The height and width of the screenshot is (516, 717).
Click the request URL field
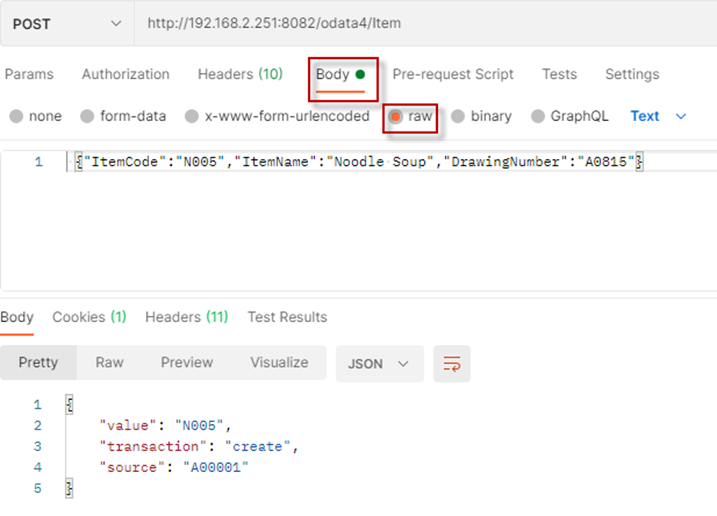pos(425,23)
